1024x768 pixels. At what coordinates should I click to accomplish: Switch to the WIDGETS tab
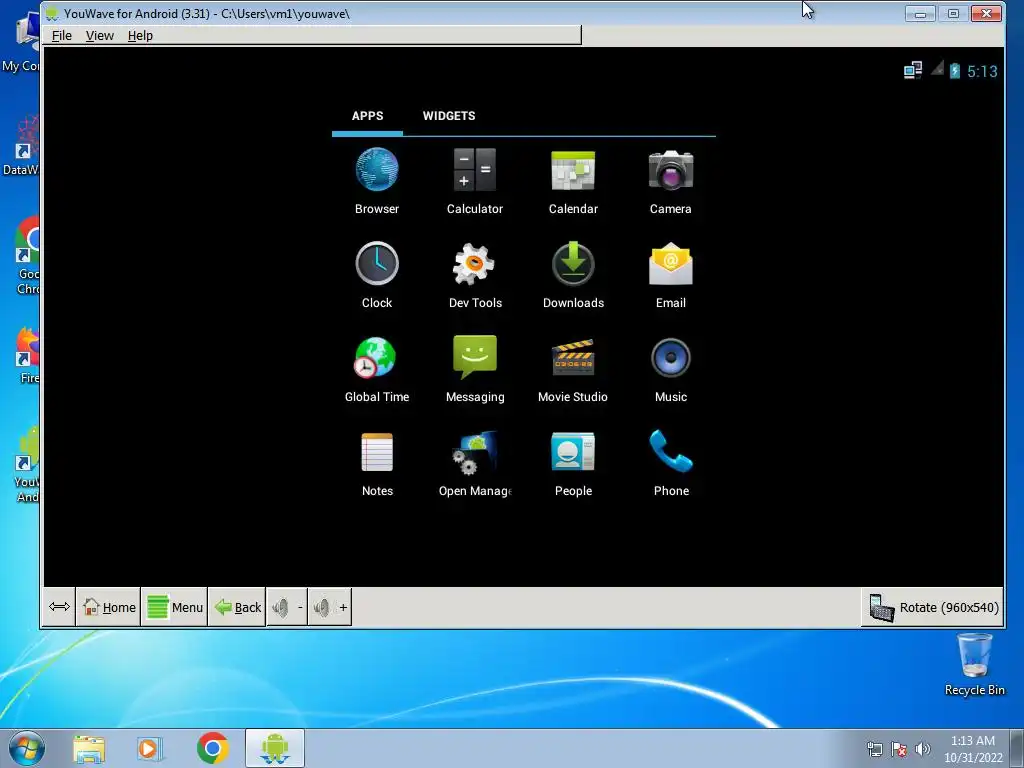tap(449, 116)
